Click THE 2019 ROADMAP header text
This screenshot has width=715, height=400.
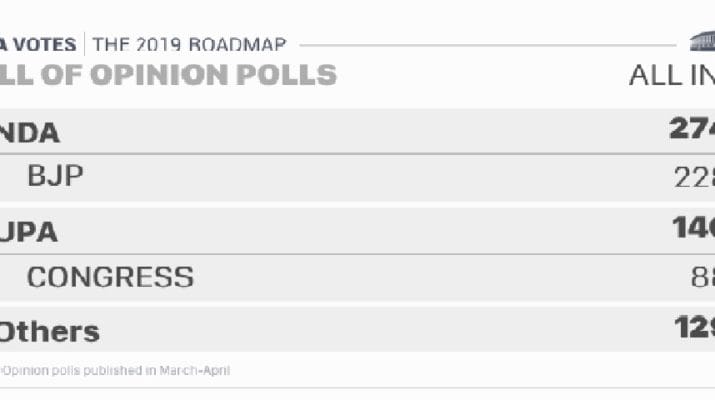pos(189,45)
